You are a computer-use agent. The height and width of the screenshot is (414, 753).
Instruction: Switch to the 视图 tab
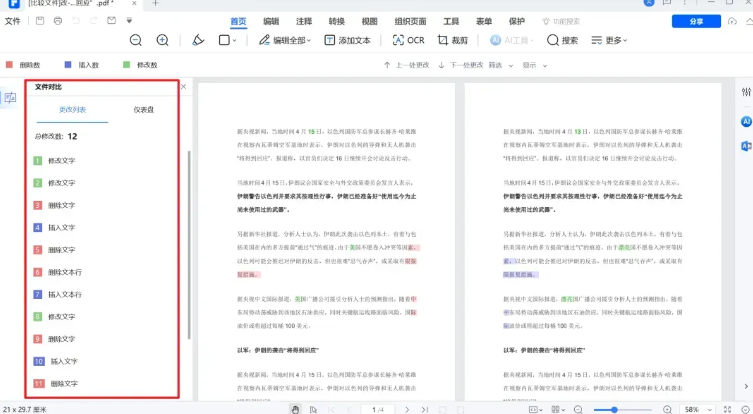[369, 21]
